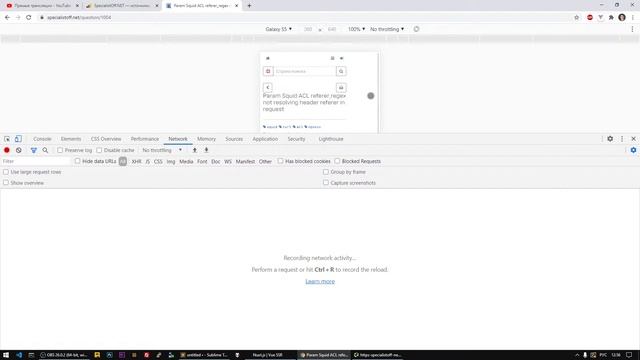
Task: Open Galaxy S5 device dropdown
Action: coord(278,29)
